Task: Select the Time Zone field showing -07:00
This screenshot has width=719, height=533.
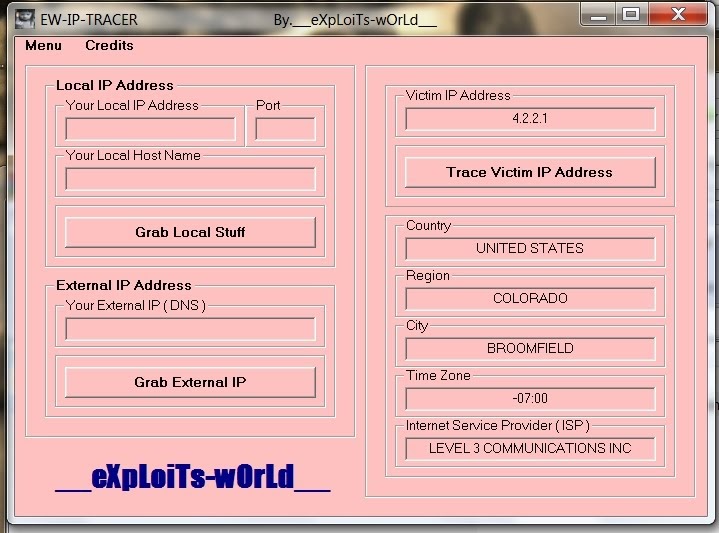Action: (530, 399)
